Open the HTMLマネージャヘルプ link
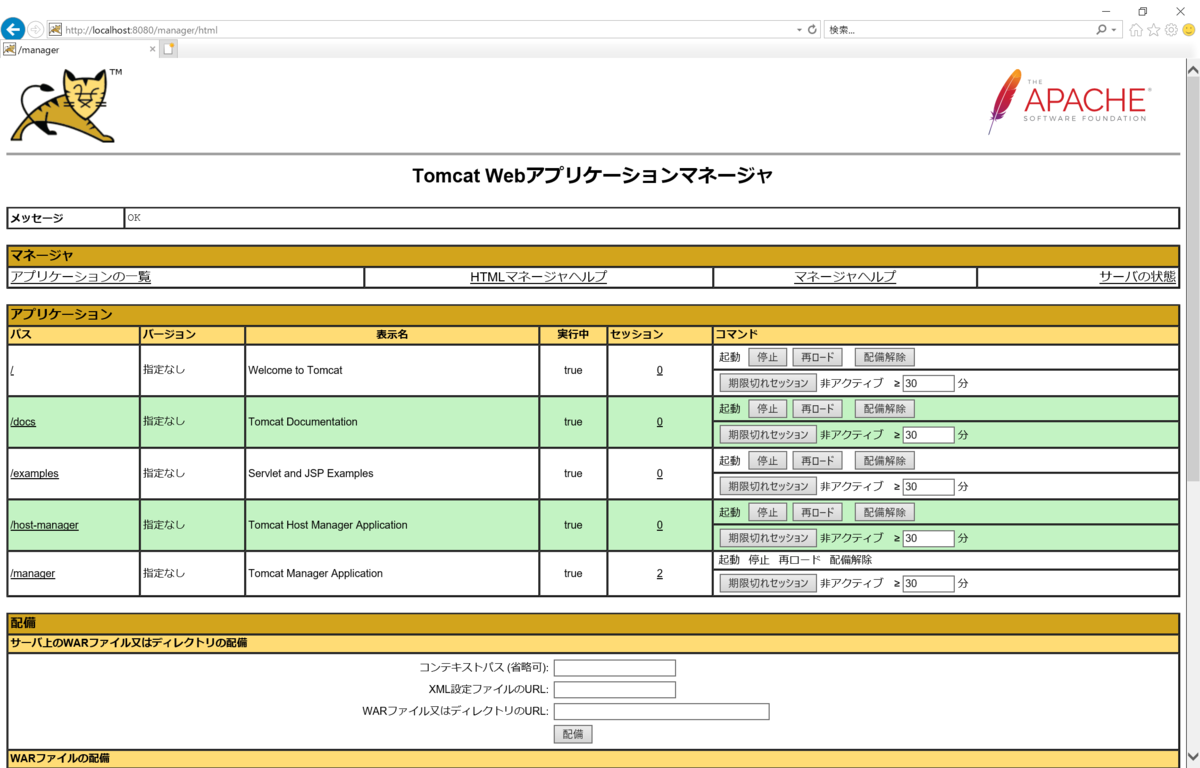Image resolution: width=1200 pixels, height=768 pixels. point(538,277)
